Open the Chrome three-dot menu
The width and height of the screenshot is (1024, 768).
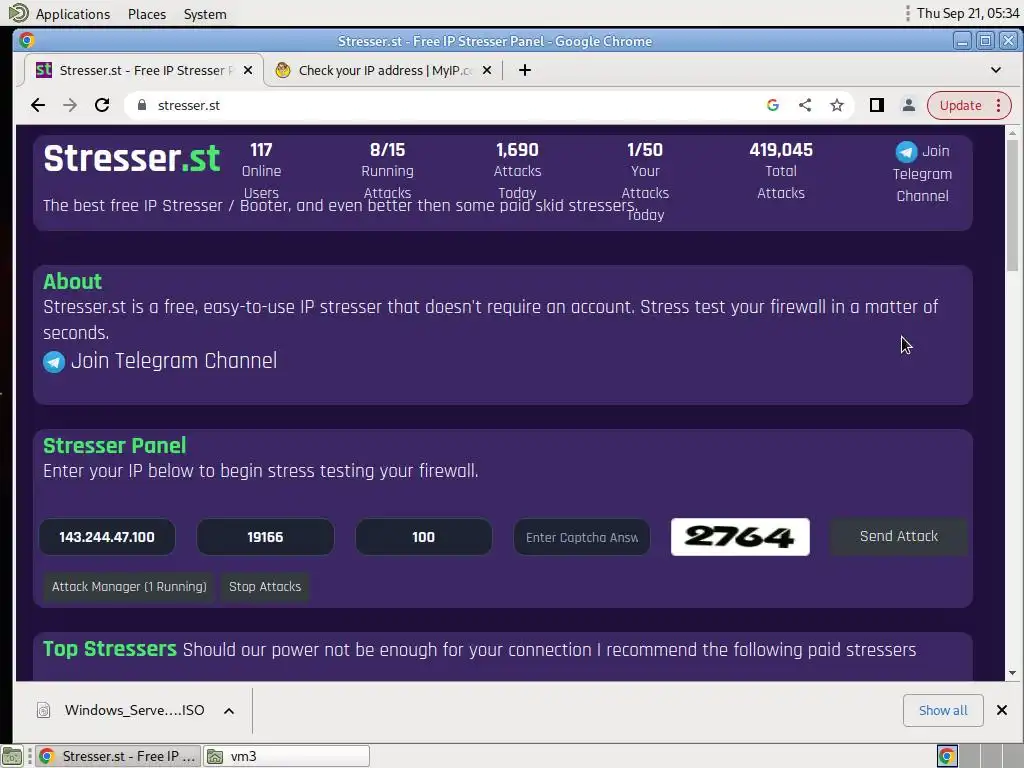999,105
